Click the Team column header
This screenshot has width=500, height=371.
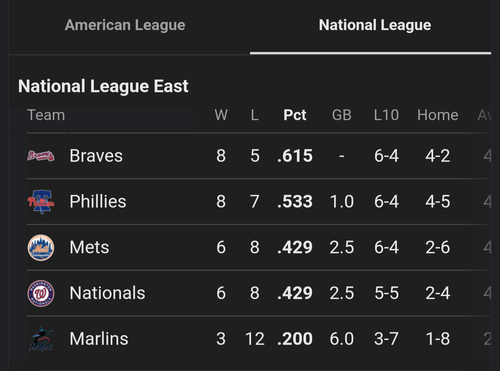46,115
